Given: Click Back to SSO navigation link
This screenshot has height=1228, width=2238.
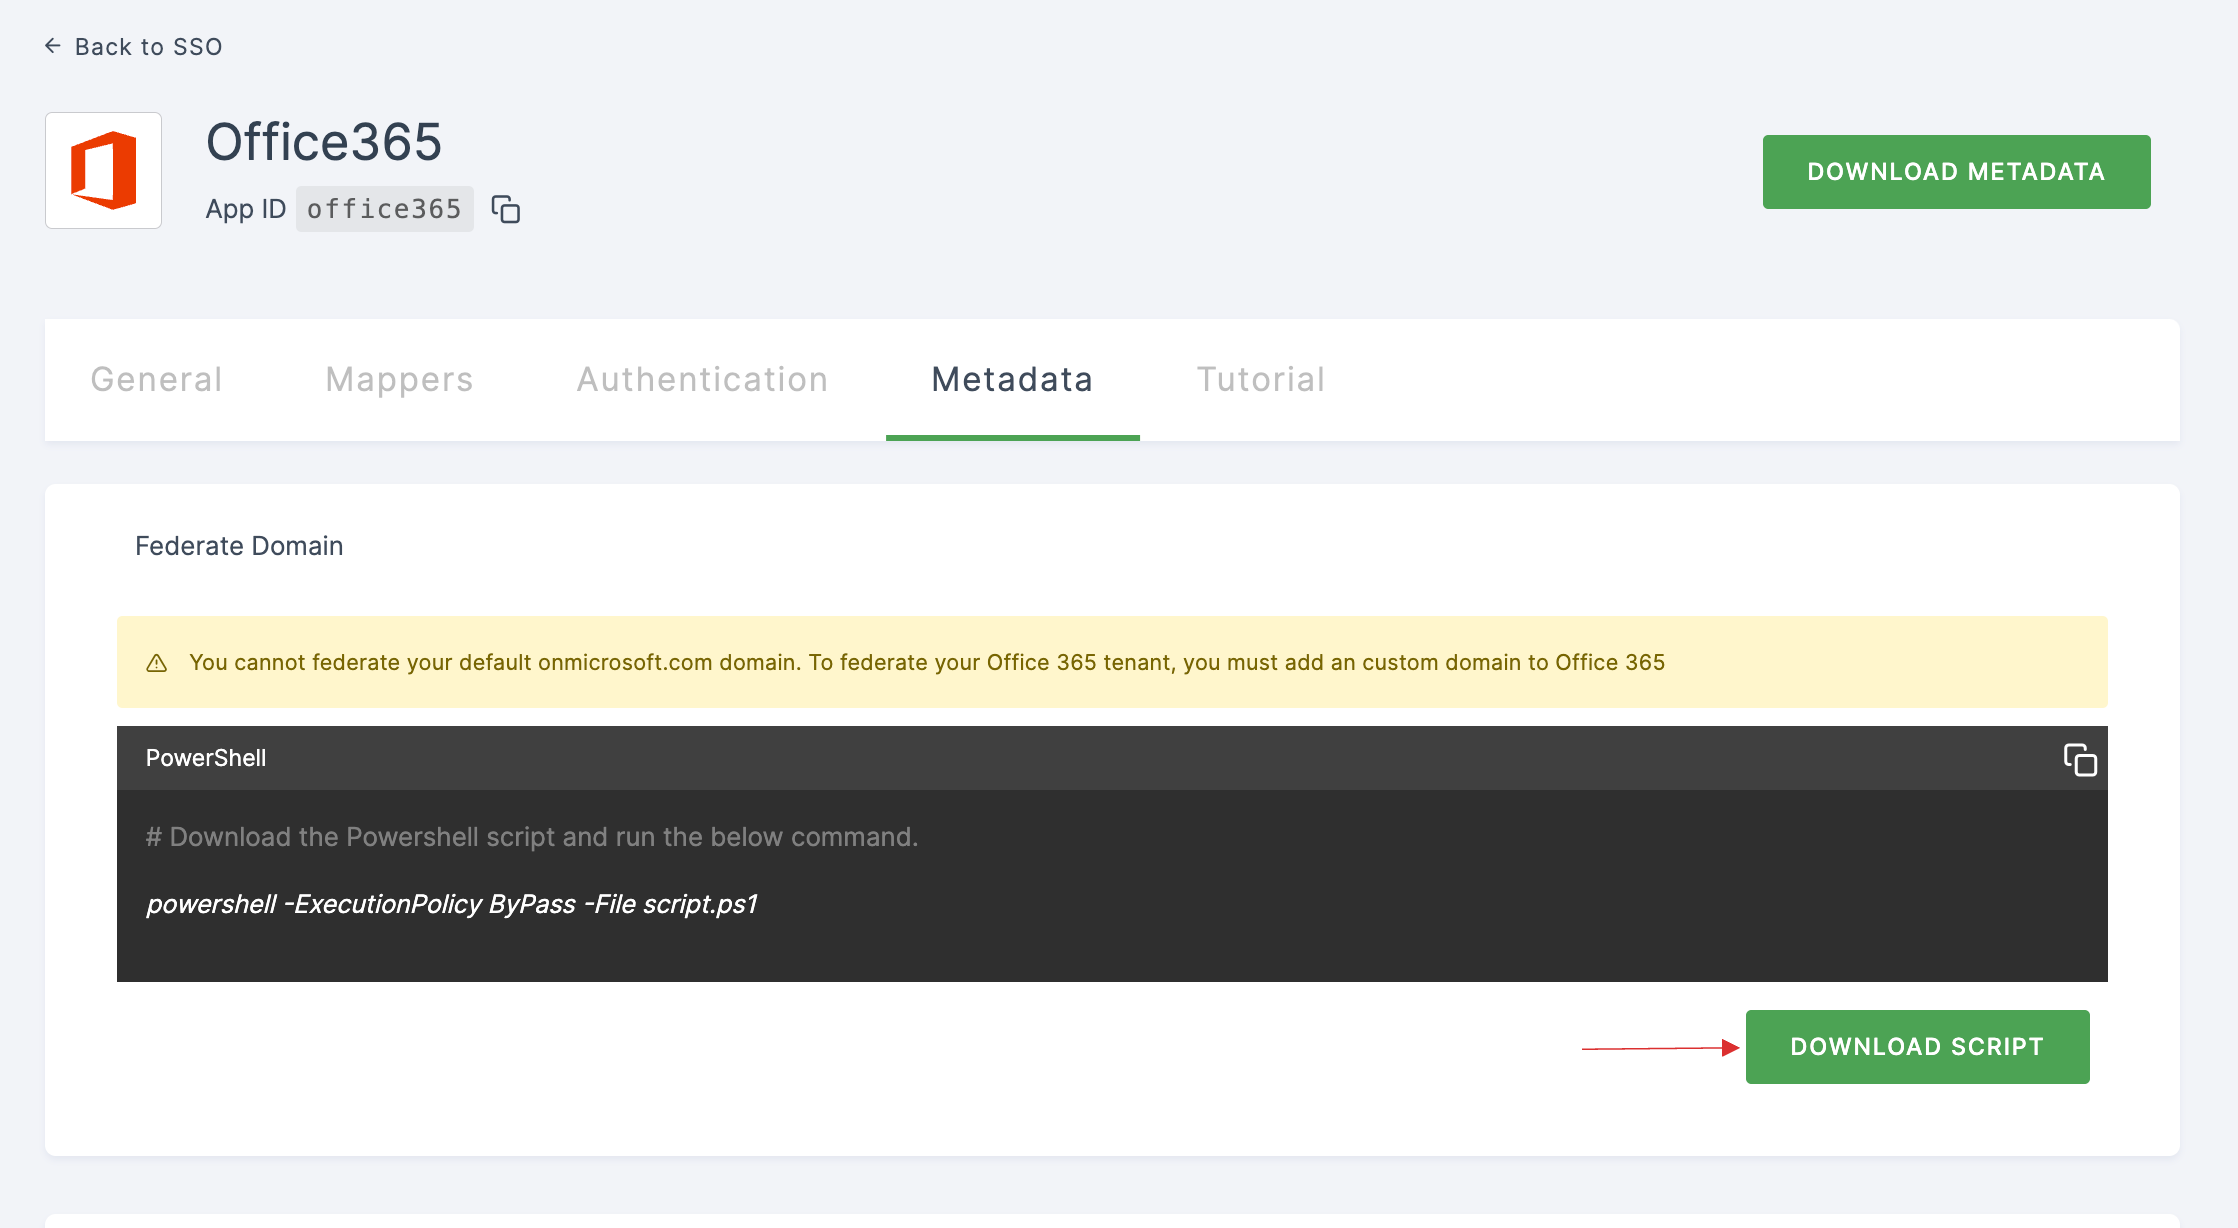Looking at the screenshot, I should click(133, 45).
